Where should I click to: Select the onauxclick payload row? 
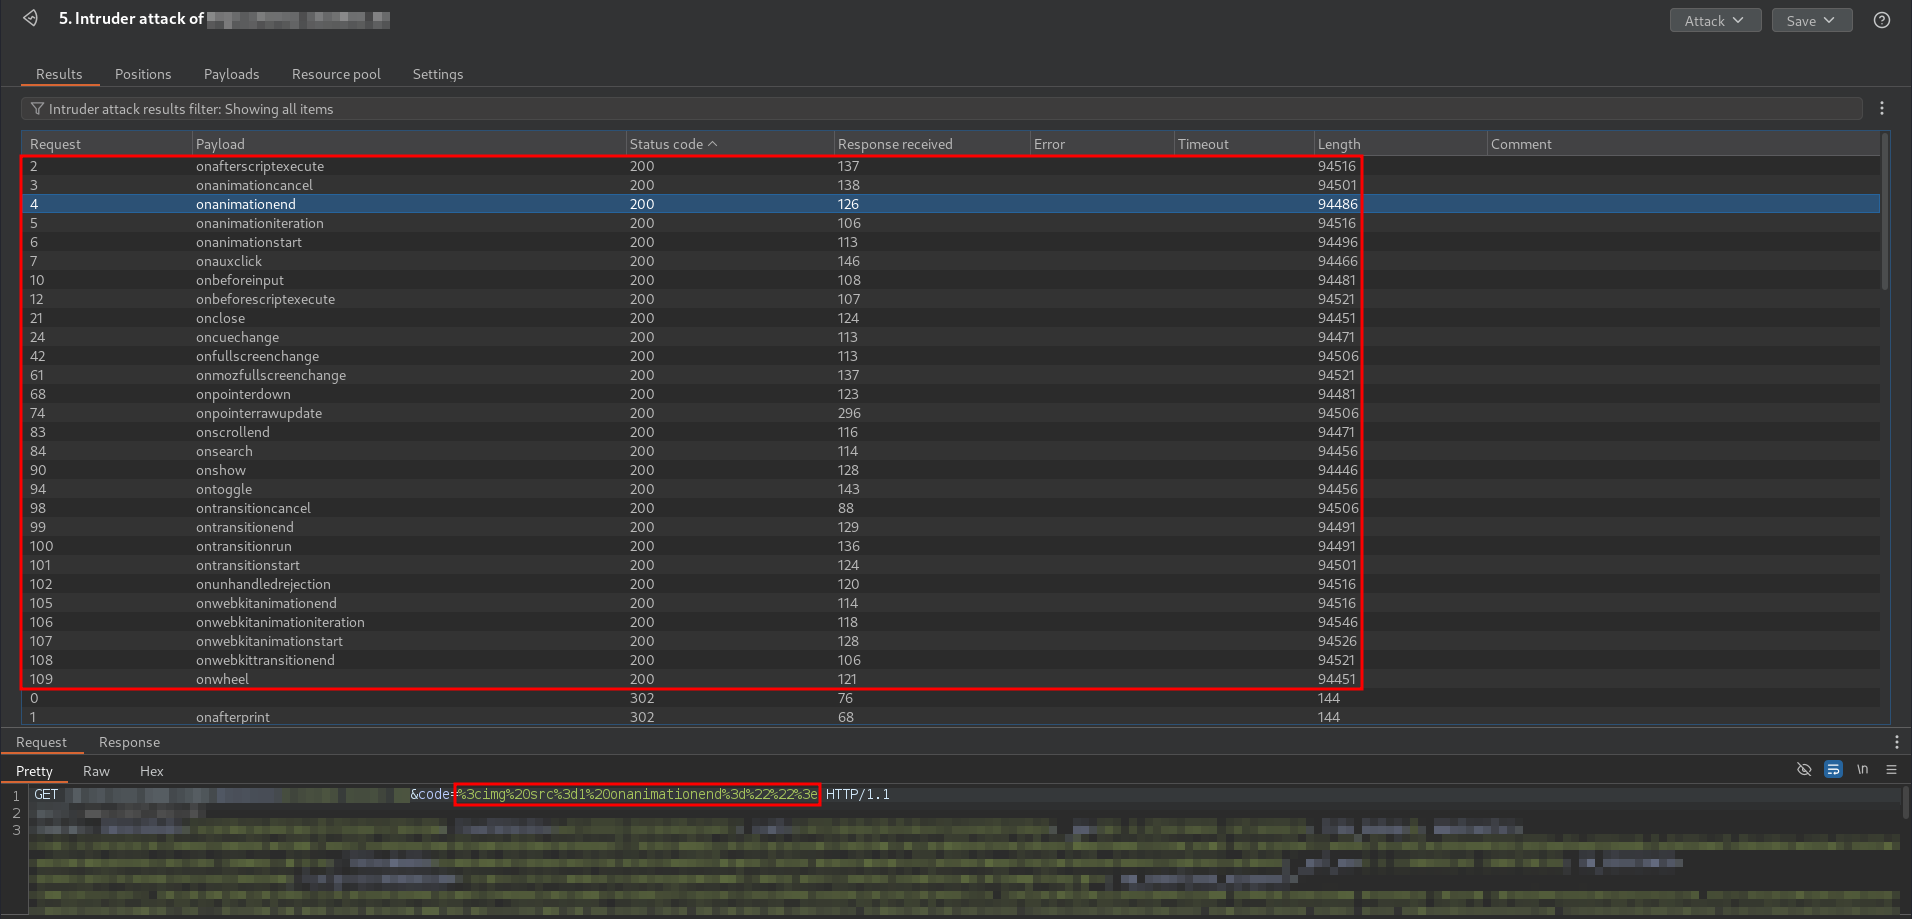click(x=951, y=261)
